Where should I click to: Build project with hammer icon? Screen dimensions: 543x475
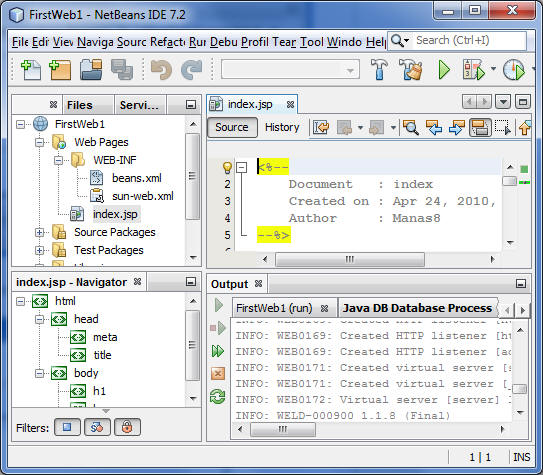(379, 70)
